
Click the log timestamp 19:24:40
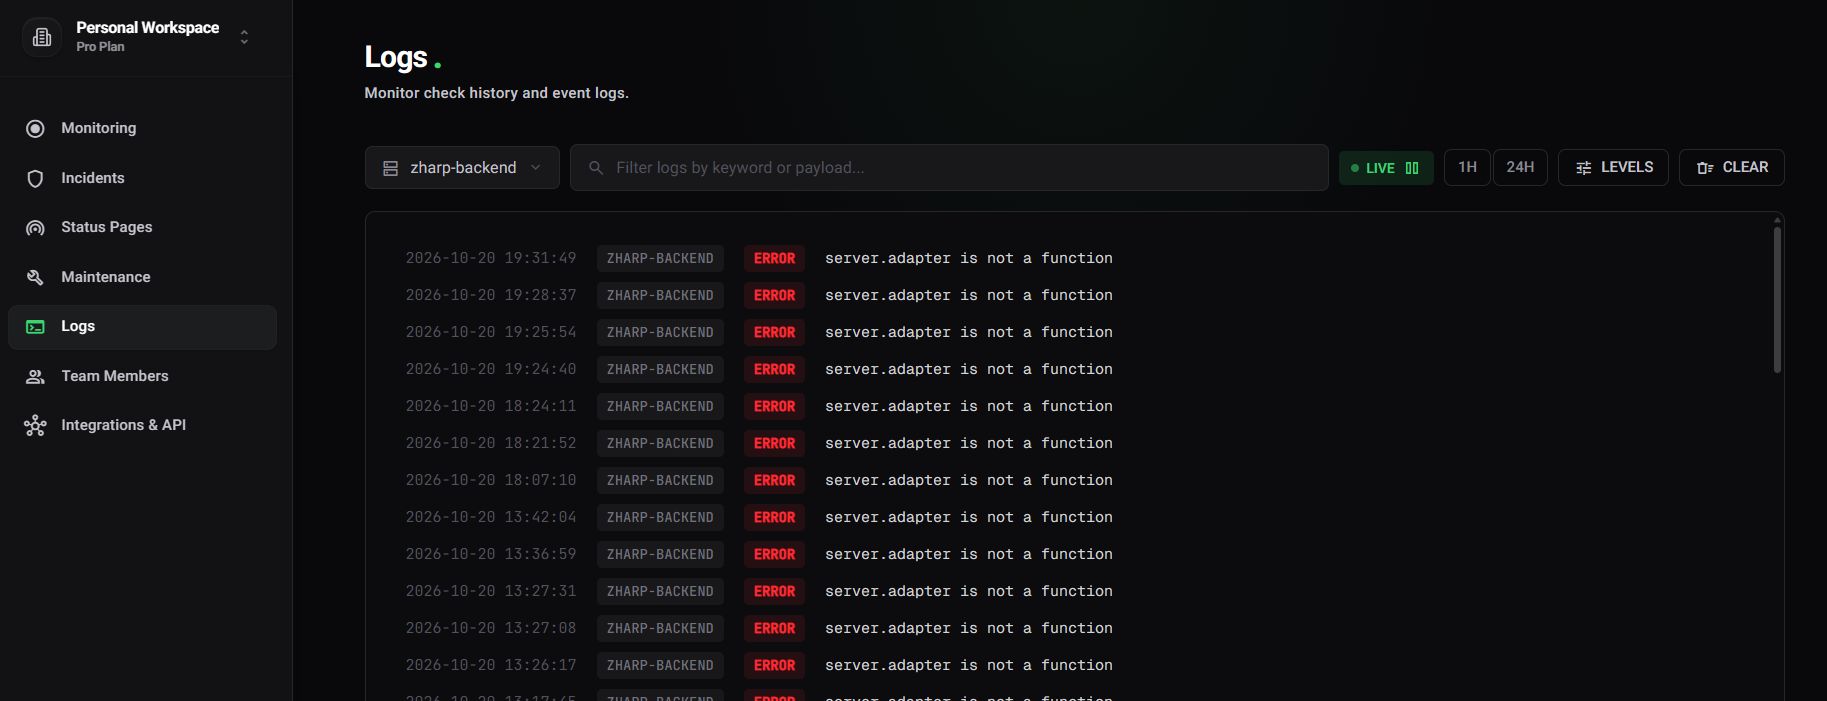coord(491,369)
